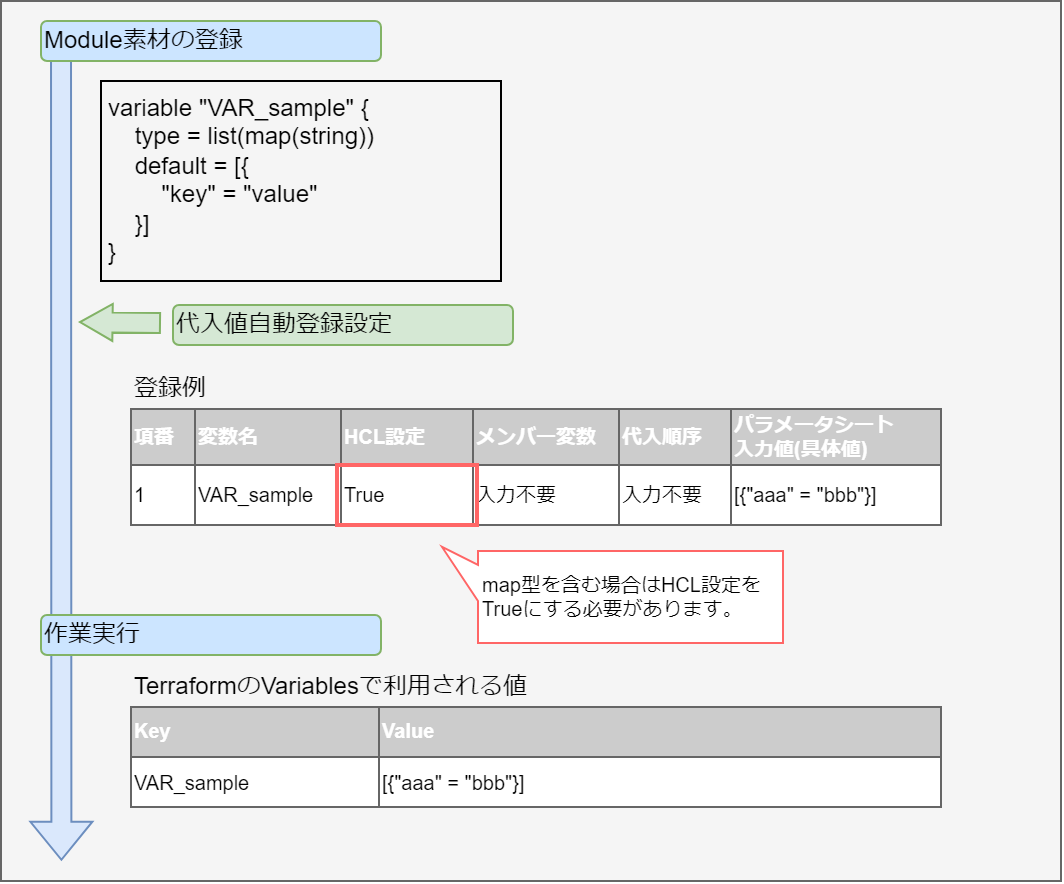The image size is (1064, 884).
Task: Select VAR_sample cell in 登録例 table
Action: click(x=267, y=495)
